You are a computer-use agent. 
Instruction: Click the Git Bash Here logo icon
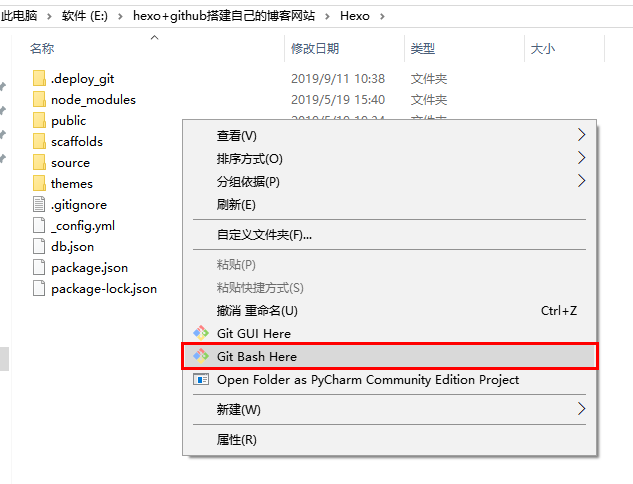click(201, 356)
